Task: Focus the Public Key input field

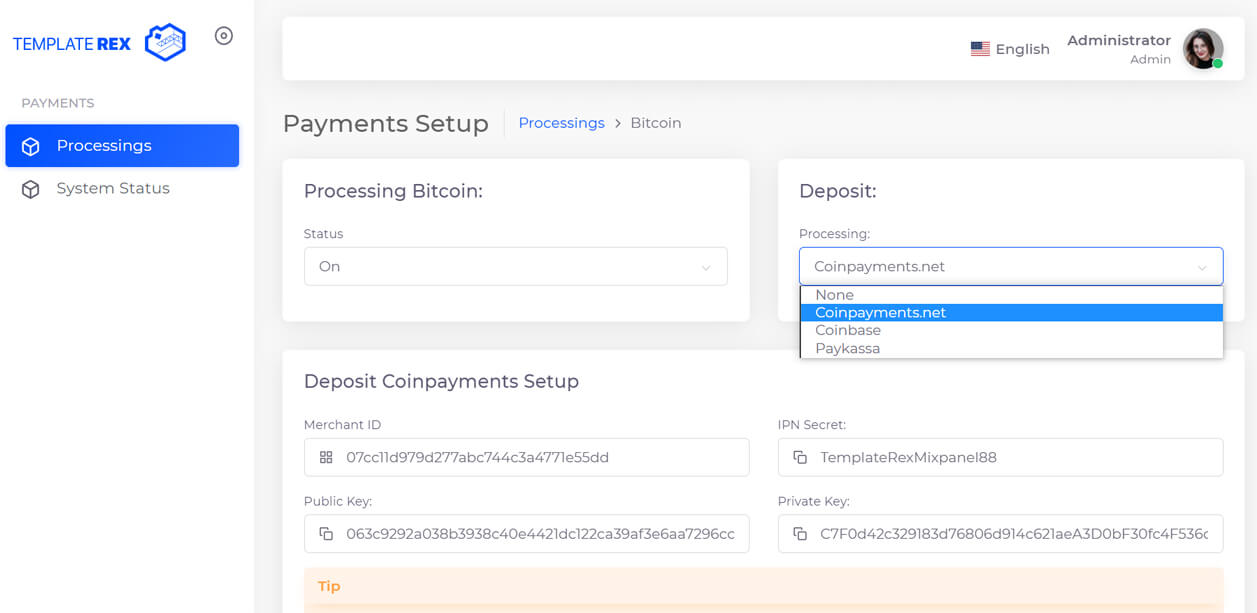Action: pos(526,534)
